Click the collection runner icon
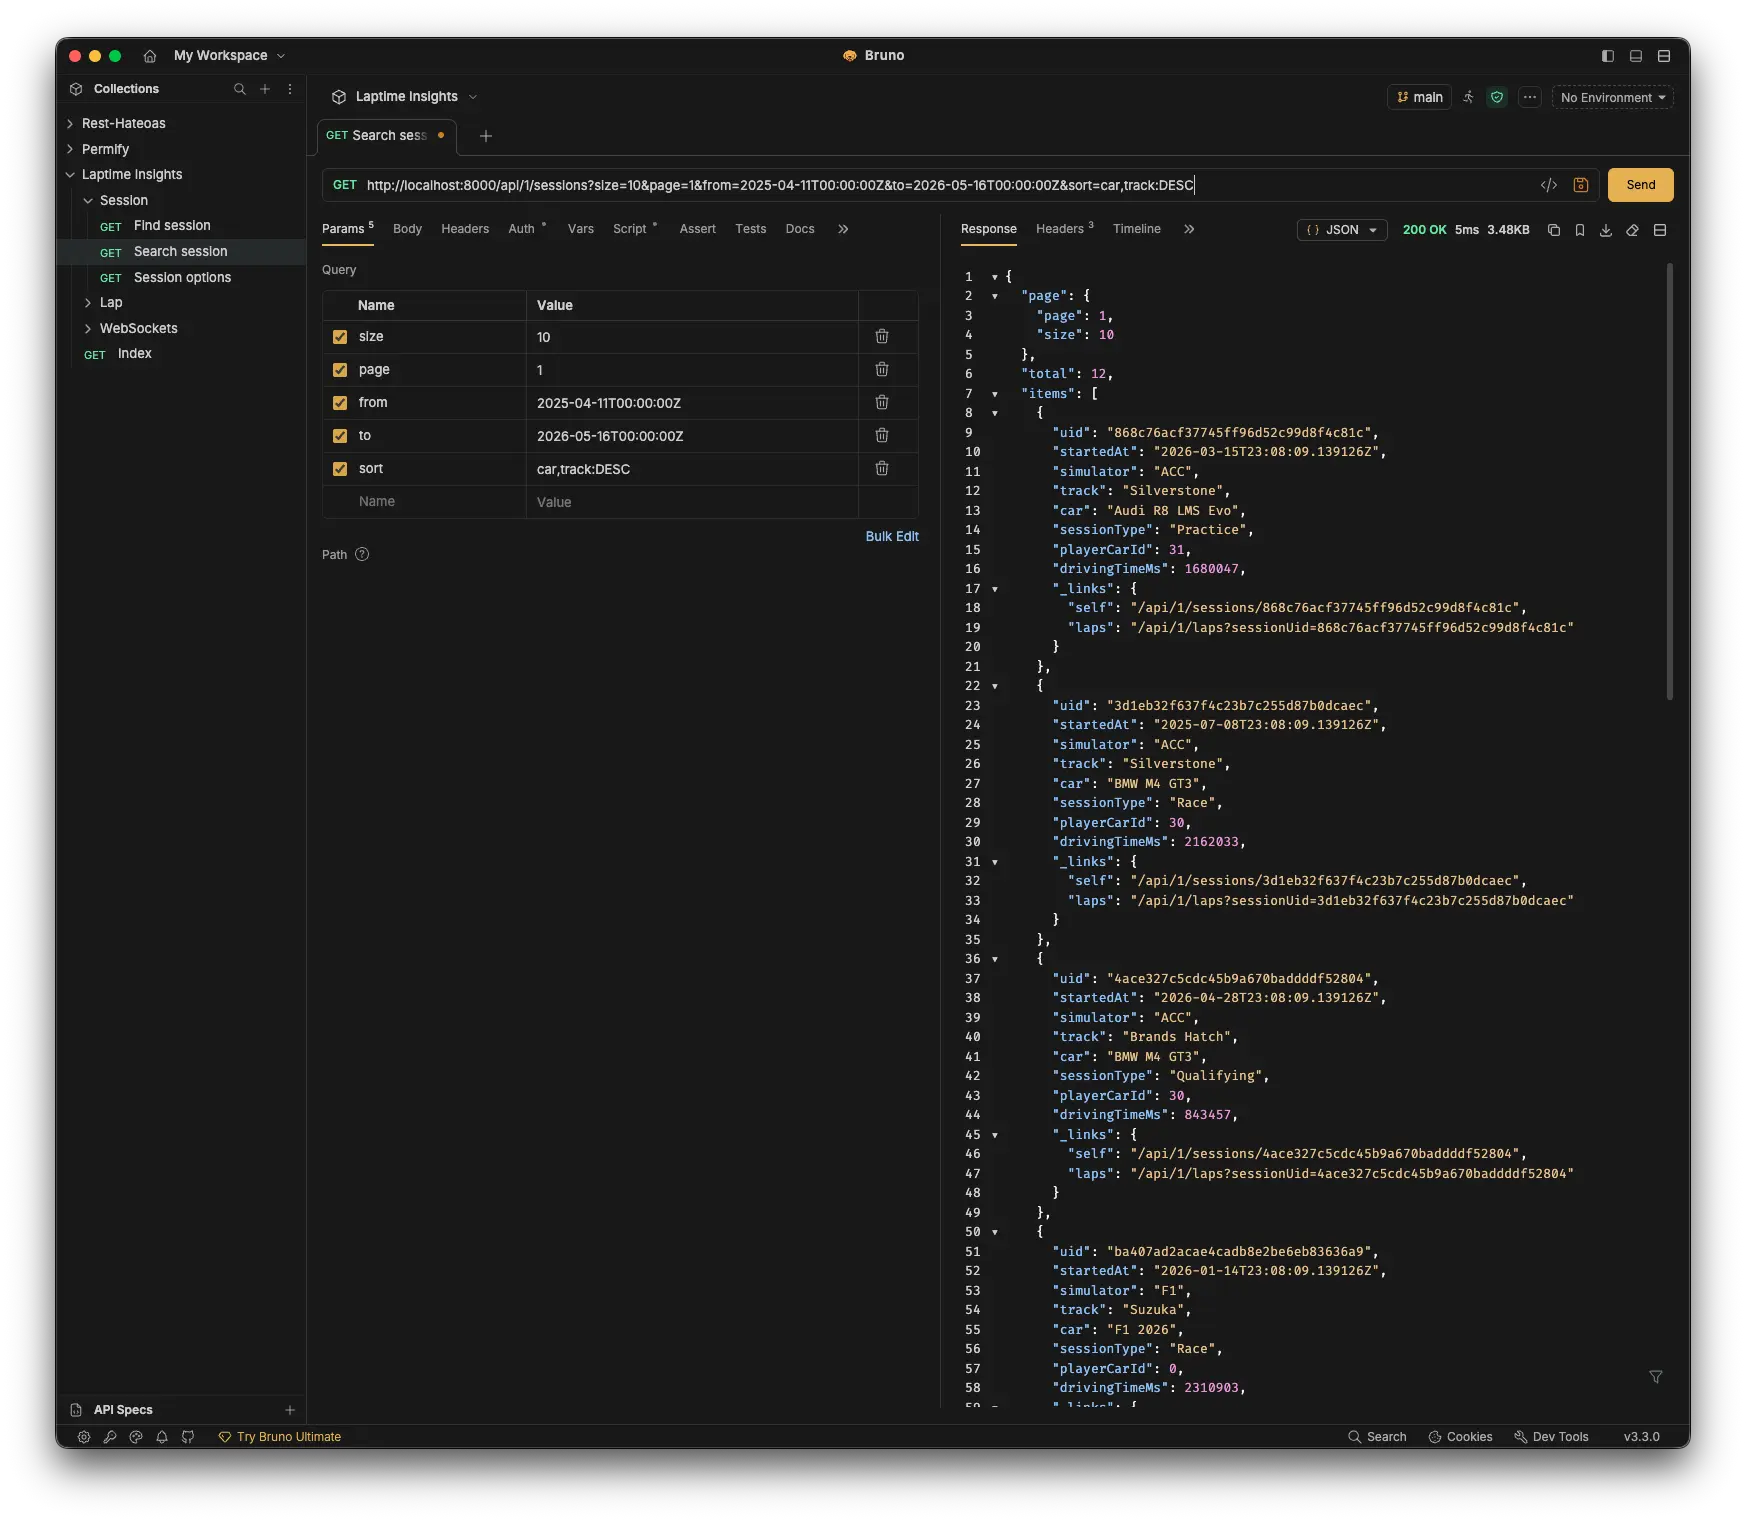 [x=1468, y=97]
